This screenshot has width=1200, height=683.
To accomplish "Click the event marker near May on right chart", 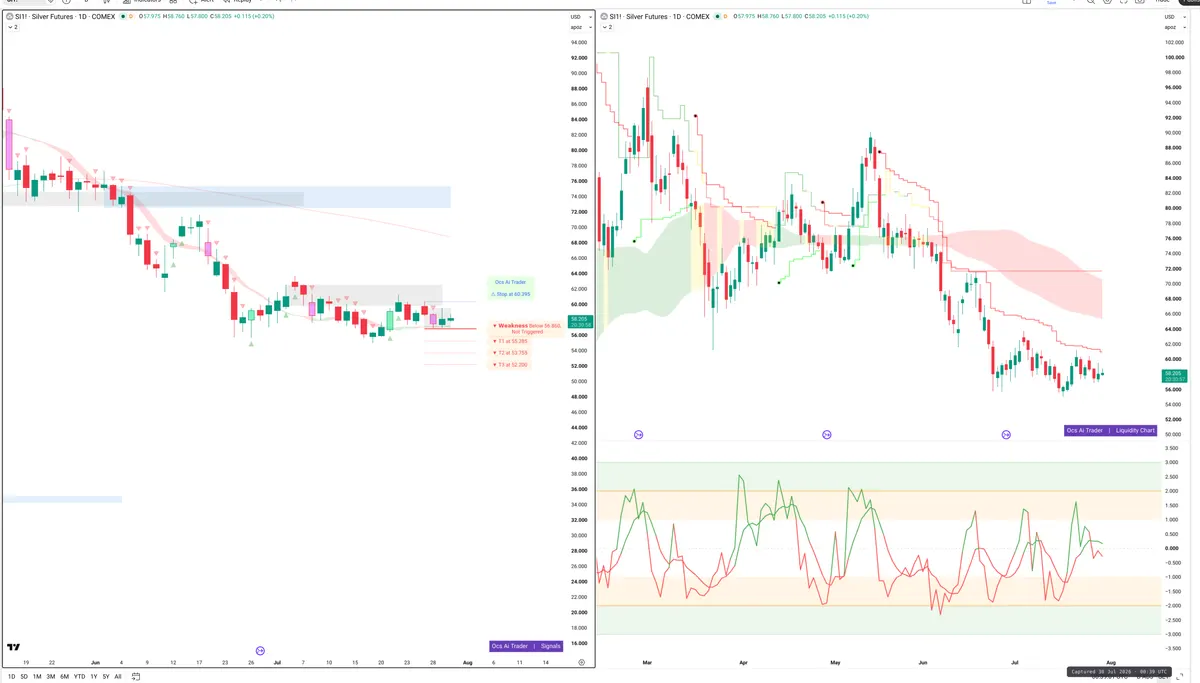I will click(827, 434).
